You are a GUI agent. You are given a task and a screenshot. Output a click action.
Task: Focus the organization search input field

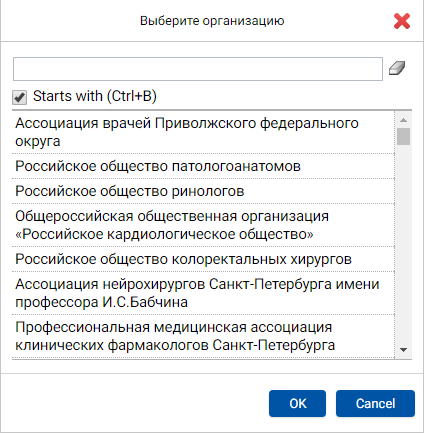[198, 69]
